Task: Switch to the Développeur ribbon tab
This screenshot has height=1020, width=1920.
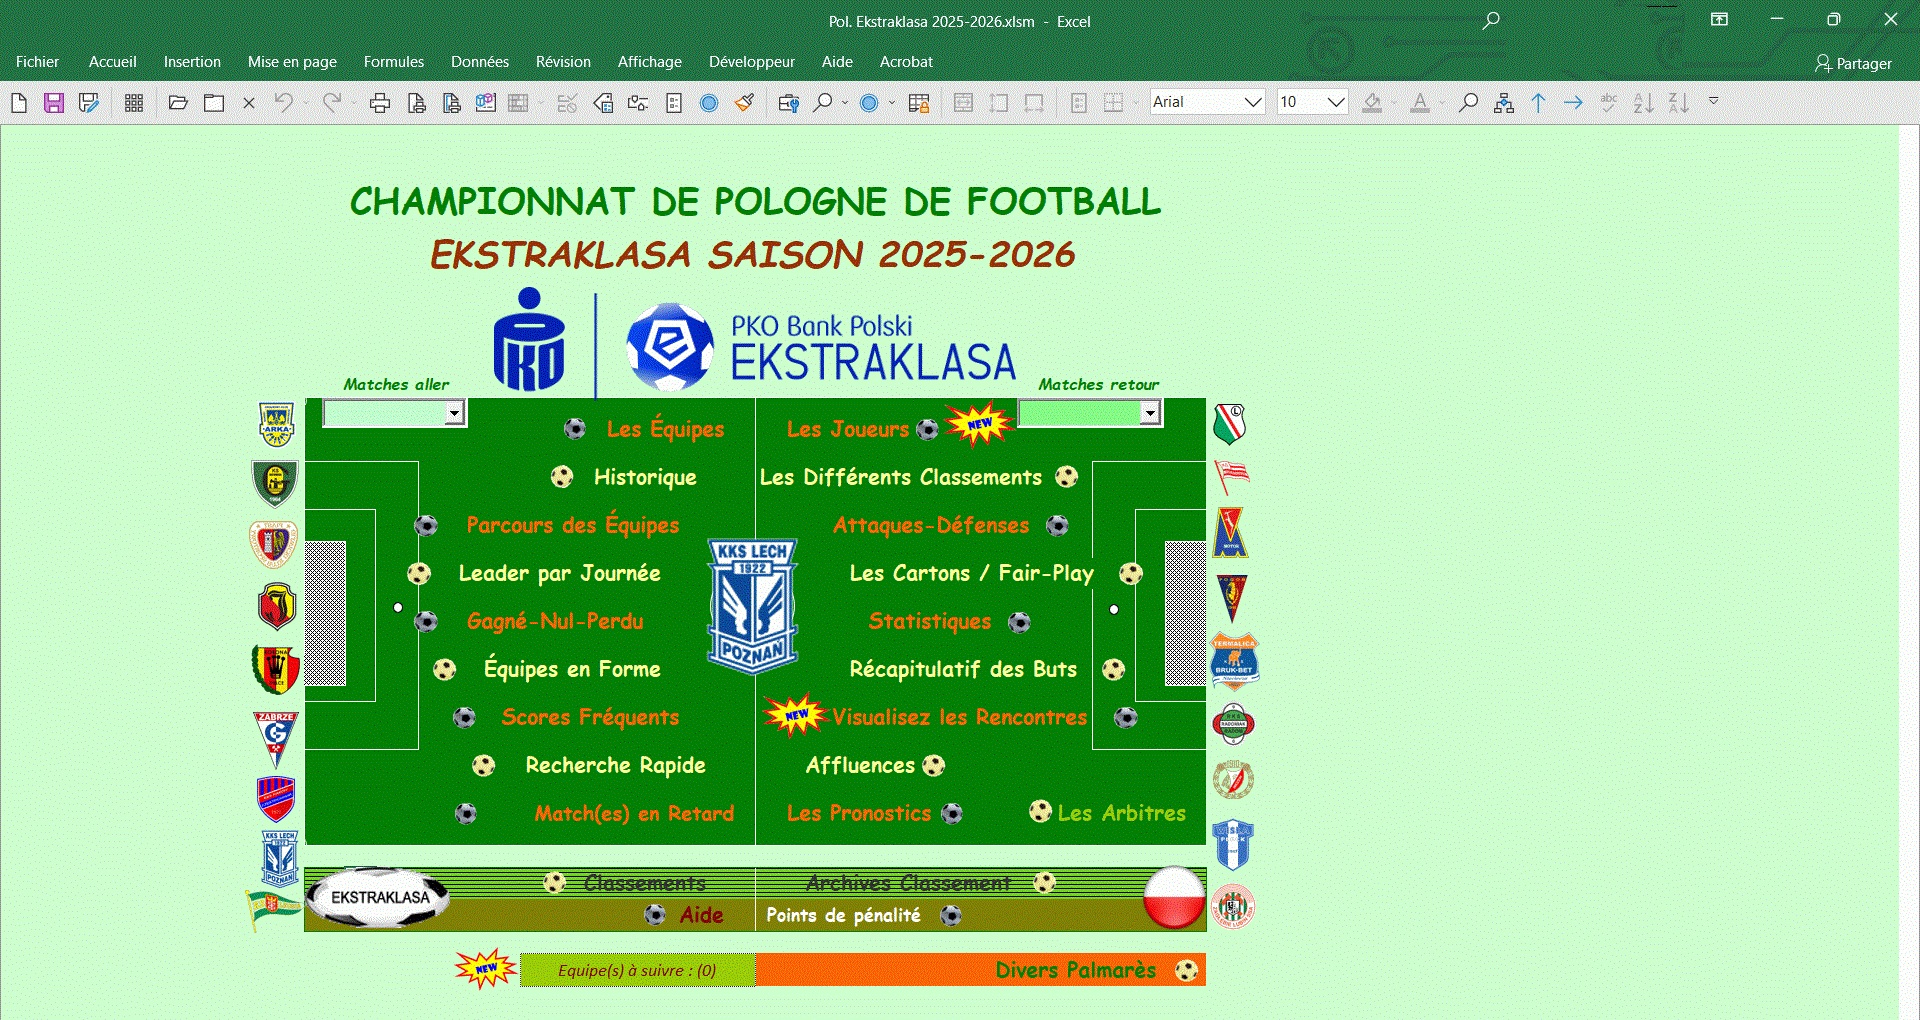Action: tap(751, 62)
